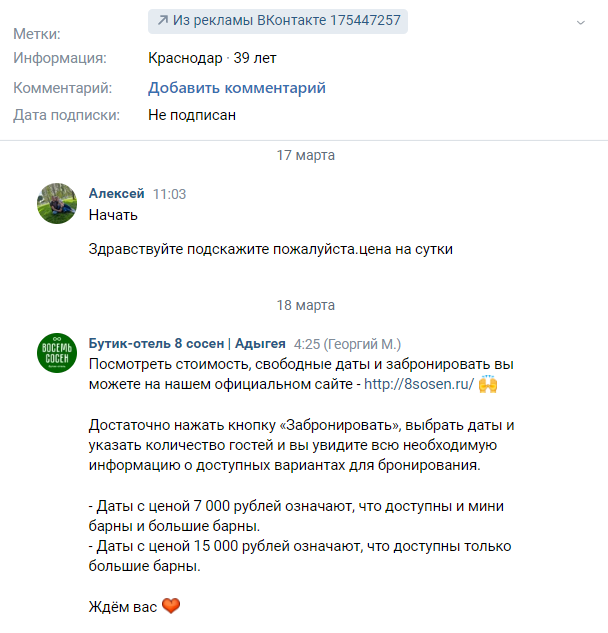The height and width of the screenshot is (633, 608).
Task: Click the sender name Алексей
Action: [x=116, y=194]
